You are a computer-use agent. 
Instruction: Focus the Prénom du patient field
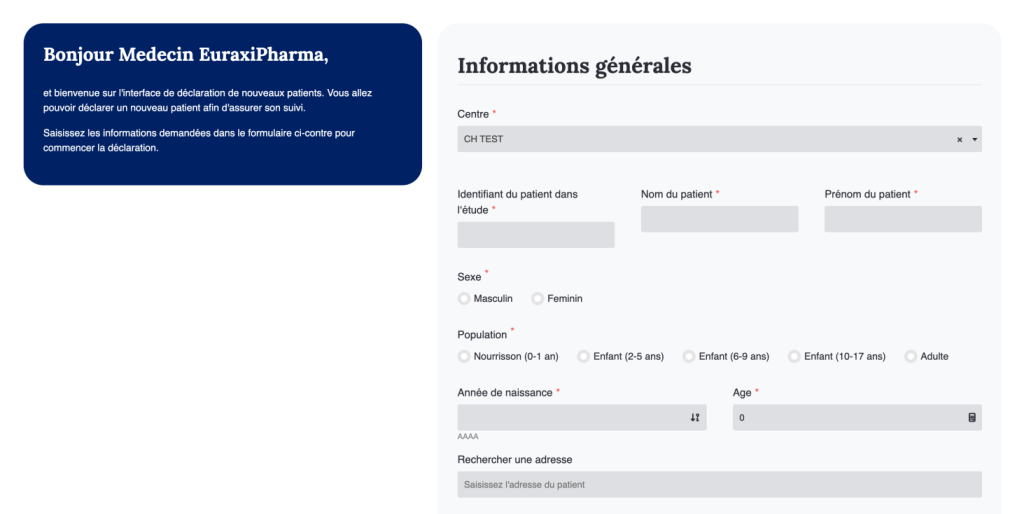903,219
